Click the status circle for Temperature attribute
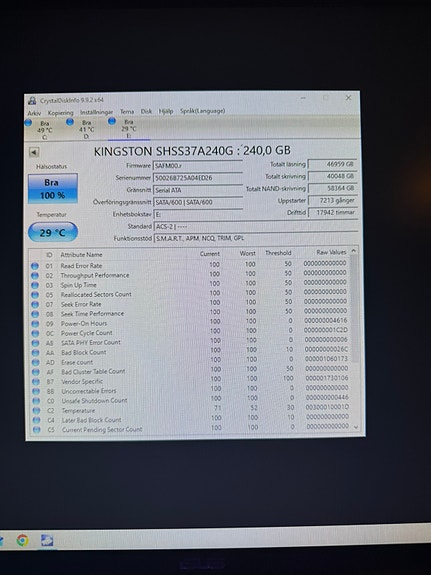This screenshot has height=575, width=431. coord(36,410)
